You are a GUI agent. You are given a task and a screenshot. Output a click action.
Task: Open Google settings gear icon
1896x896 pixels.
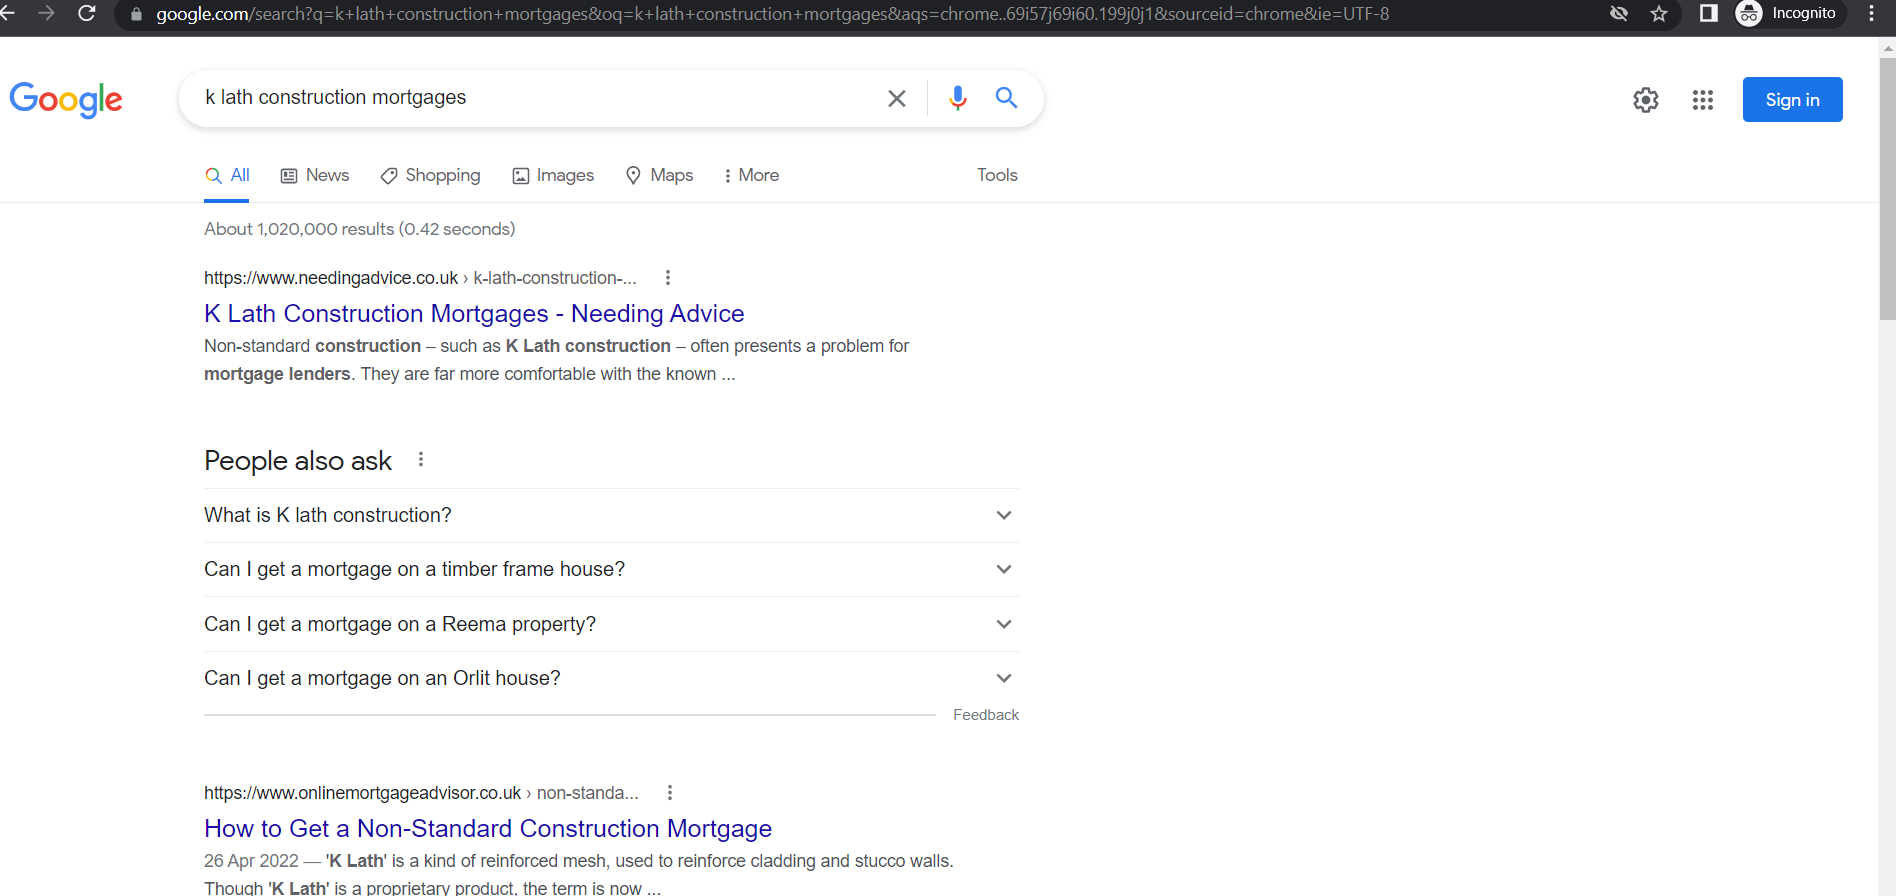1645,100
